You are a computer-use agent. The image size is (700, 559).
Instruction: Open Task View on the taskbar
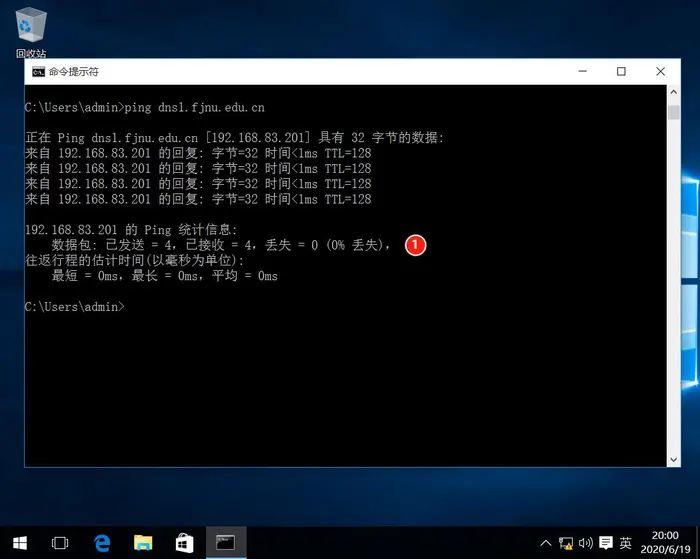(60, 543)
